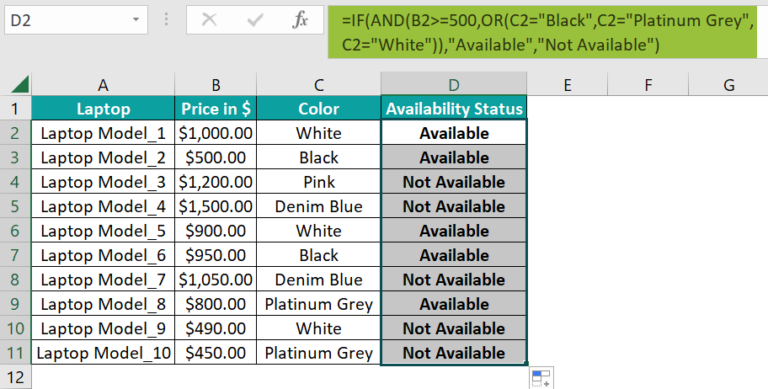The width and height of the screenshot is (768, 389).
Task: Click cell Laptop Model_6
Action: (x=103, y=255)
